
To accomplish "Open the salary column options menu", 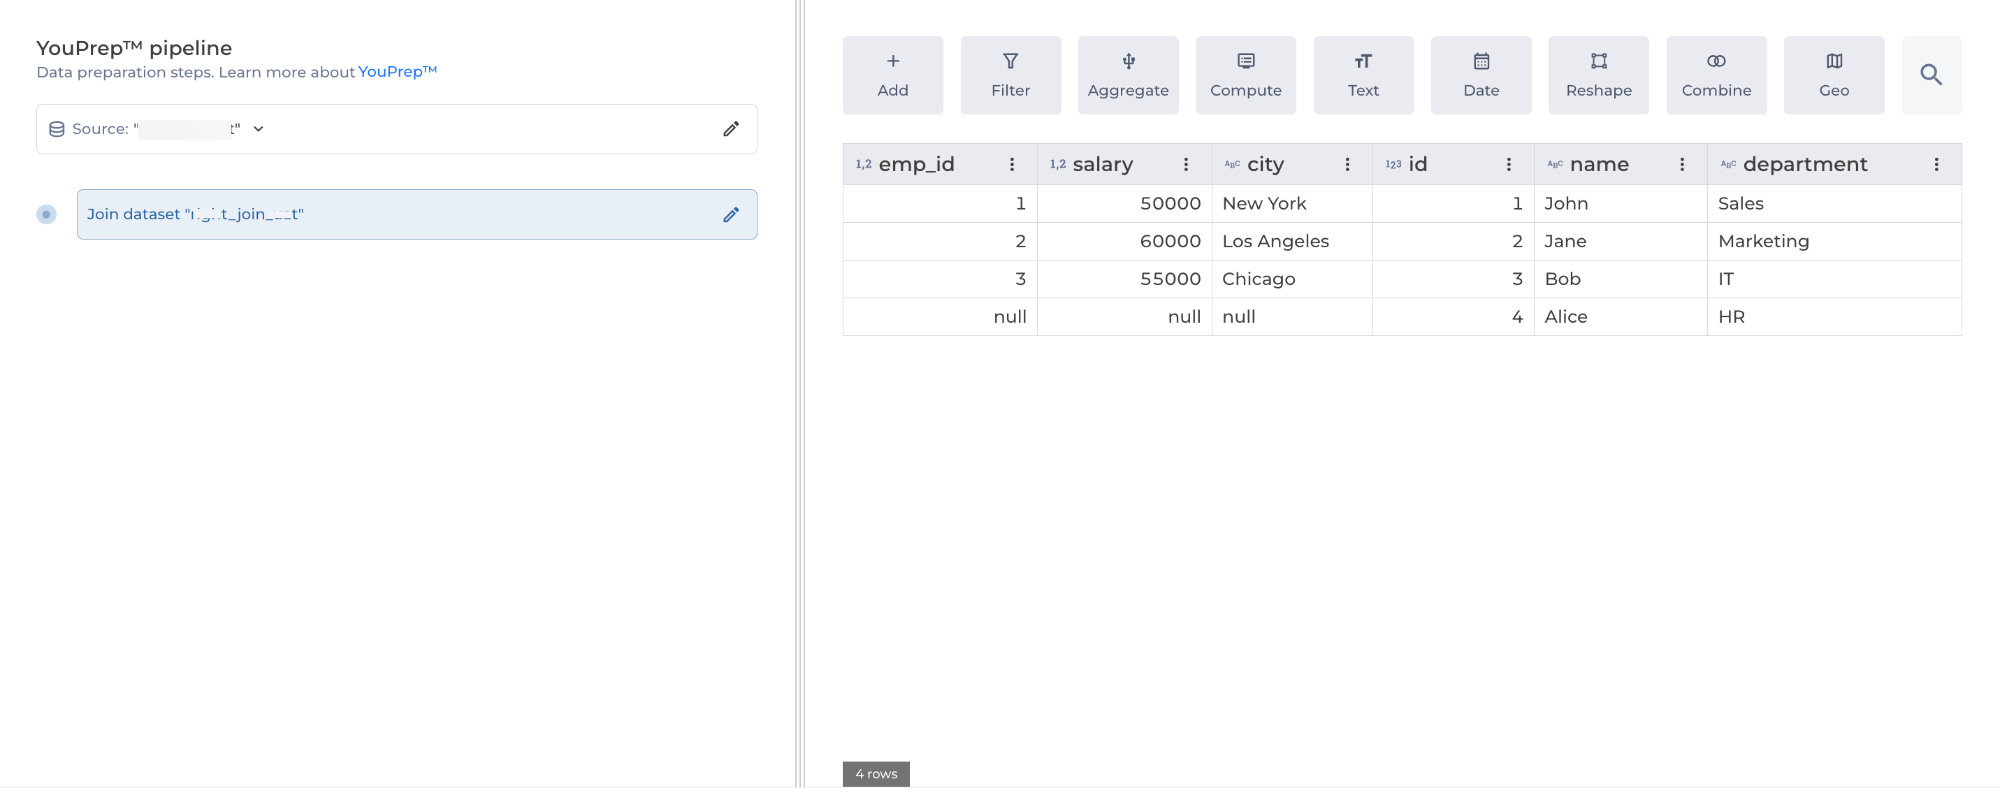I will (x=1186, y=165).
